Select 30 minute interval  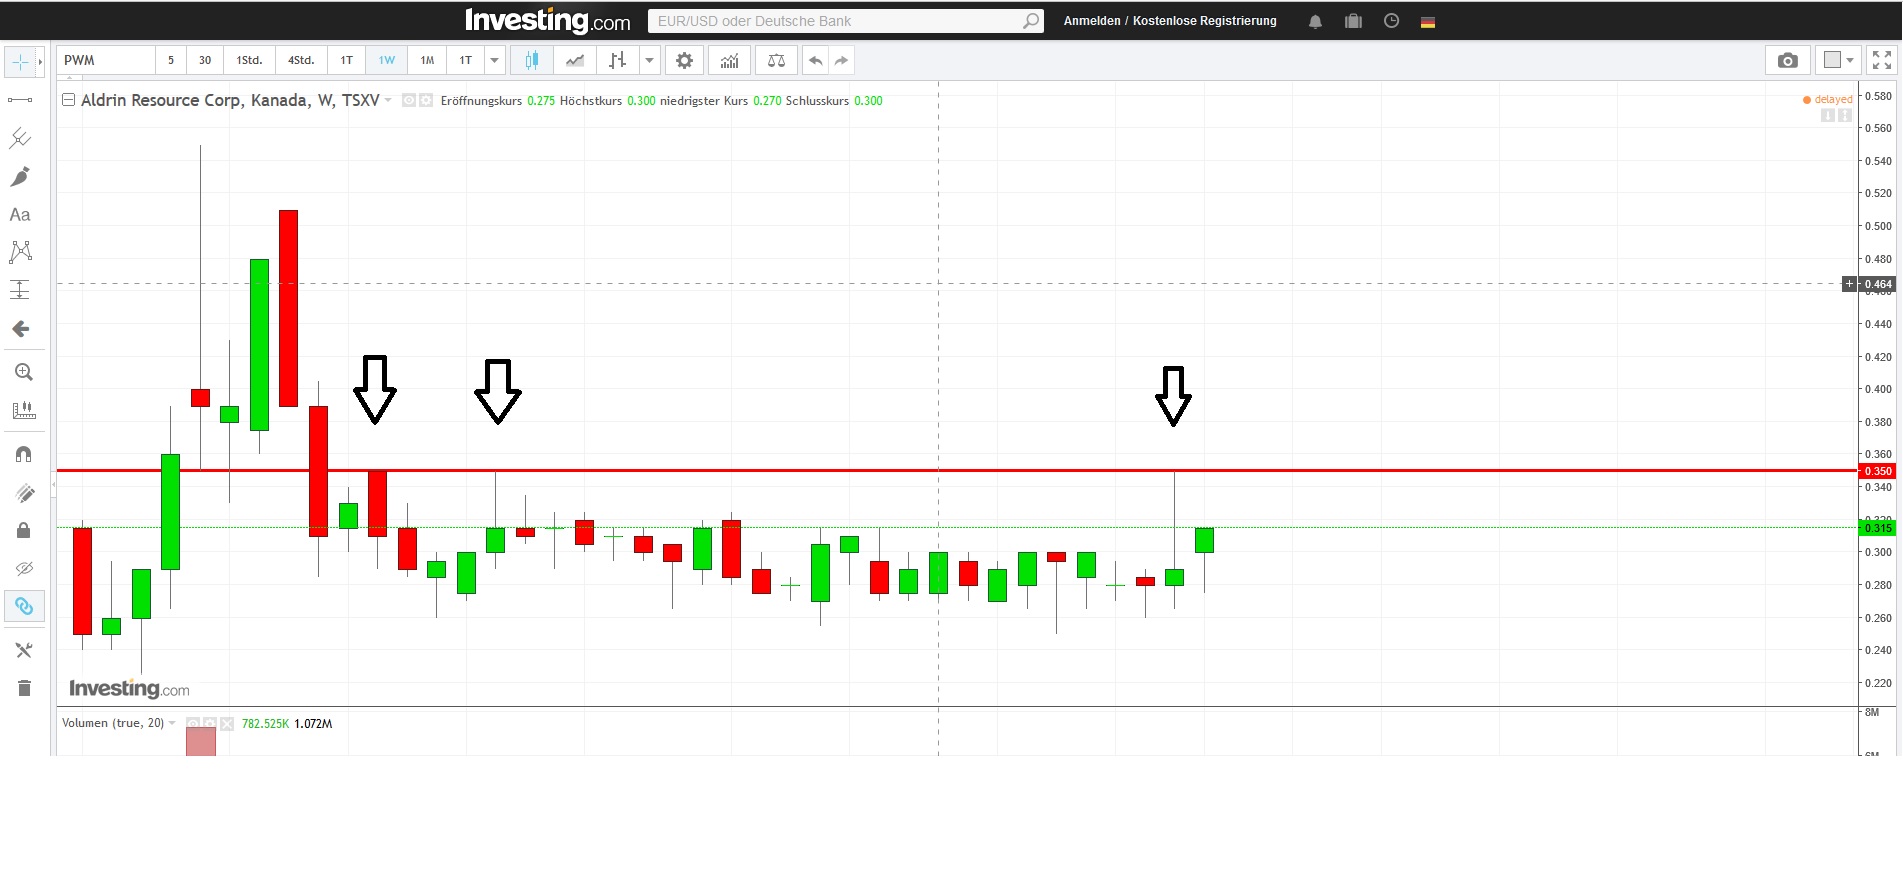point(205,60)
